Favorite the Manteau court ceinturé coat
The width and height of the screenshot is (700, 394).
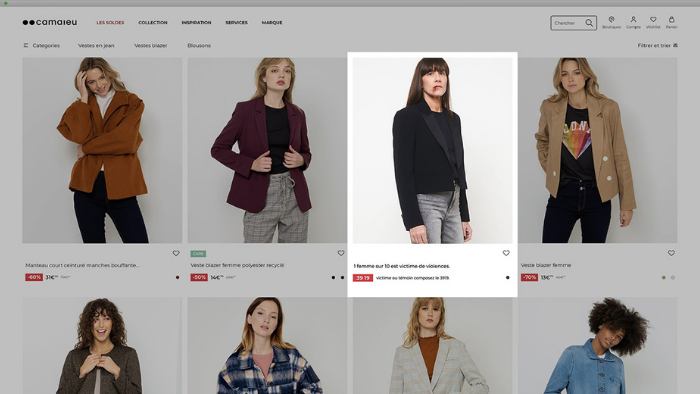pyautogui.click(x=176, y=253)
